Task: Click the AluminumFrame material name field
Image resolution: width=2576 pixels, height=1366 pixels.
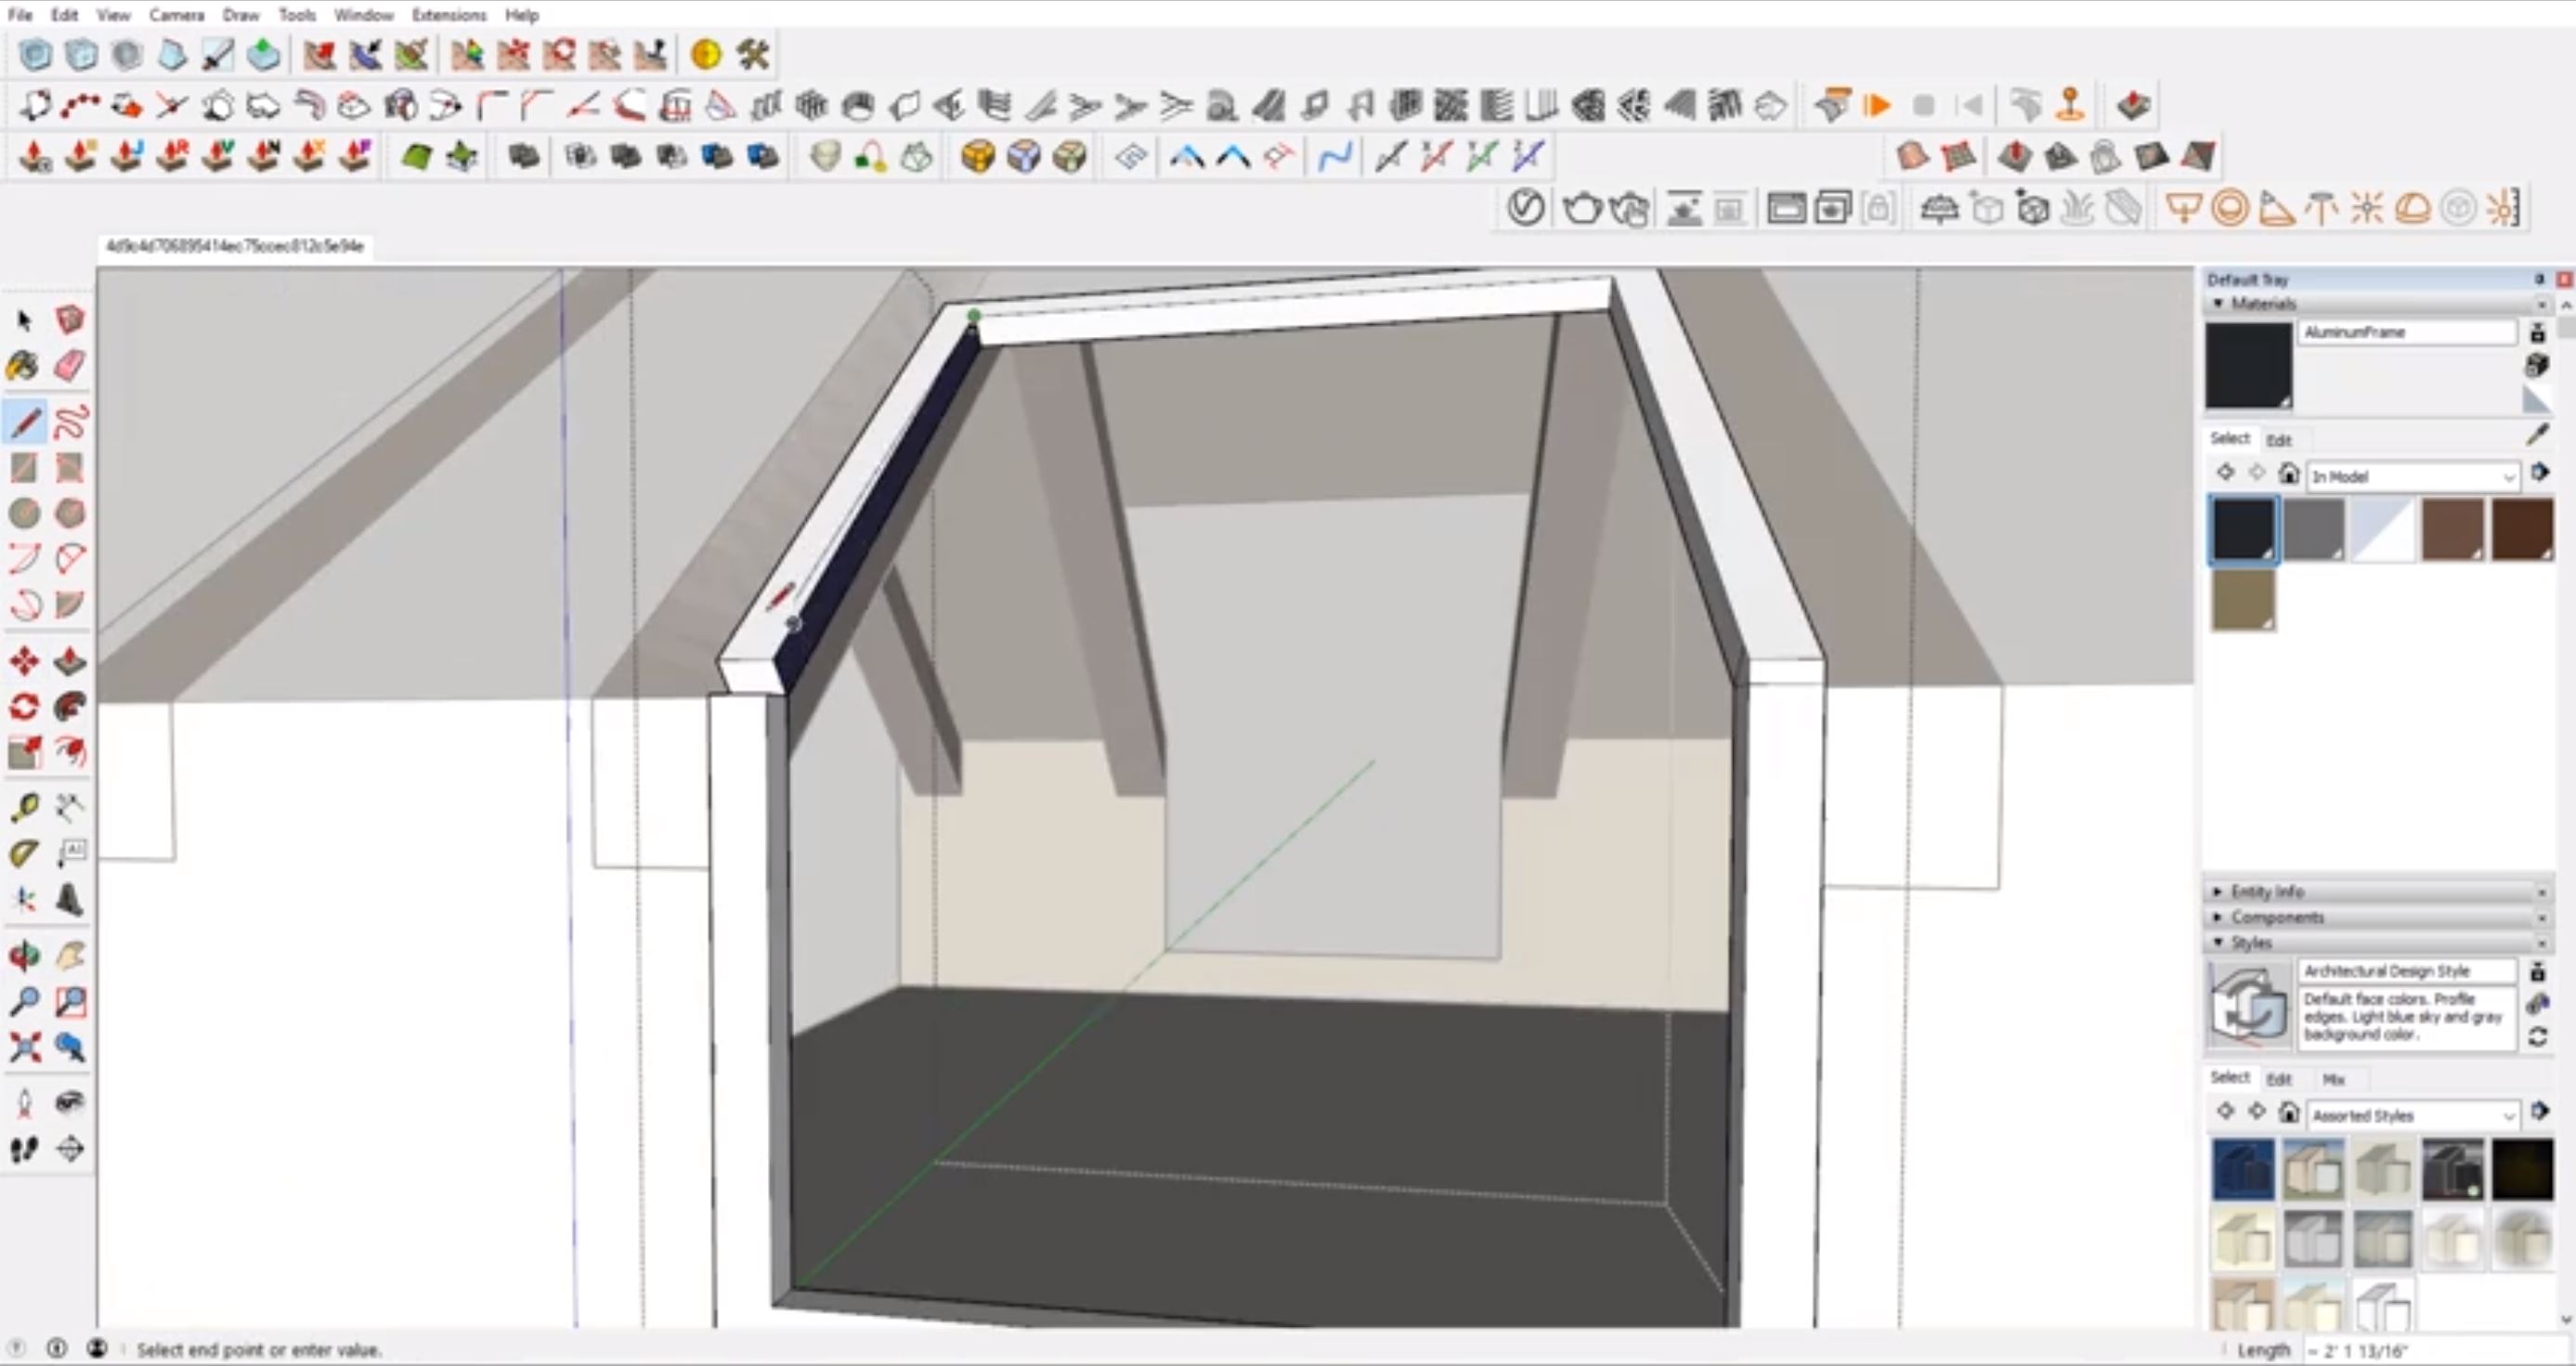Action: coord(2406,332)
